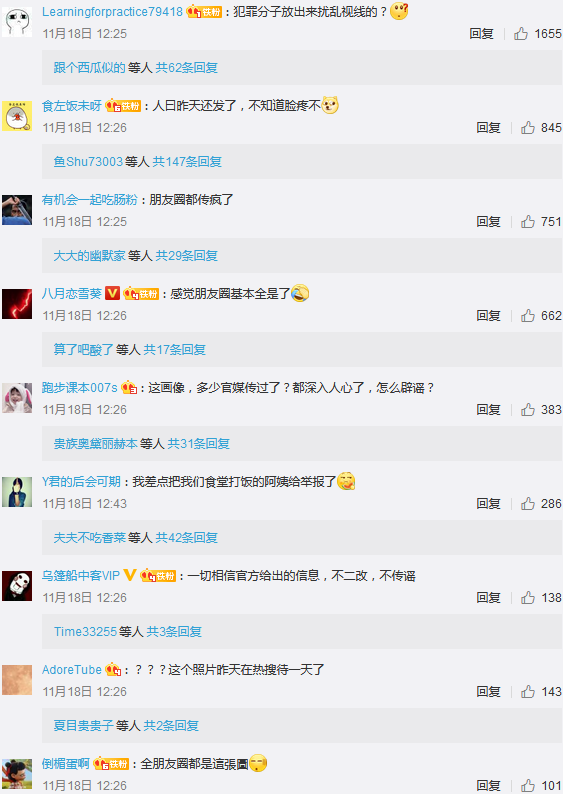Expand the 共62条回复 replies
563x794 pixels.
186,68
